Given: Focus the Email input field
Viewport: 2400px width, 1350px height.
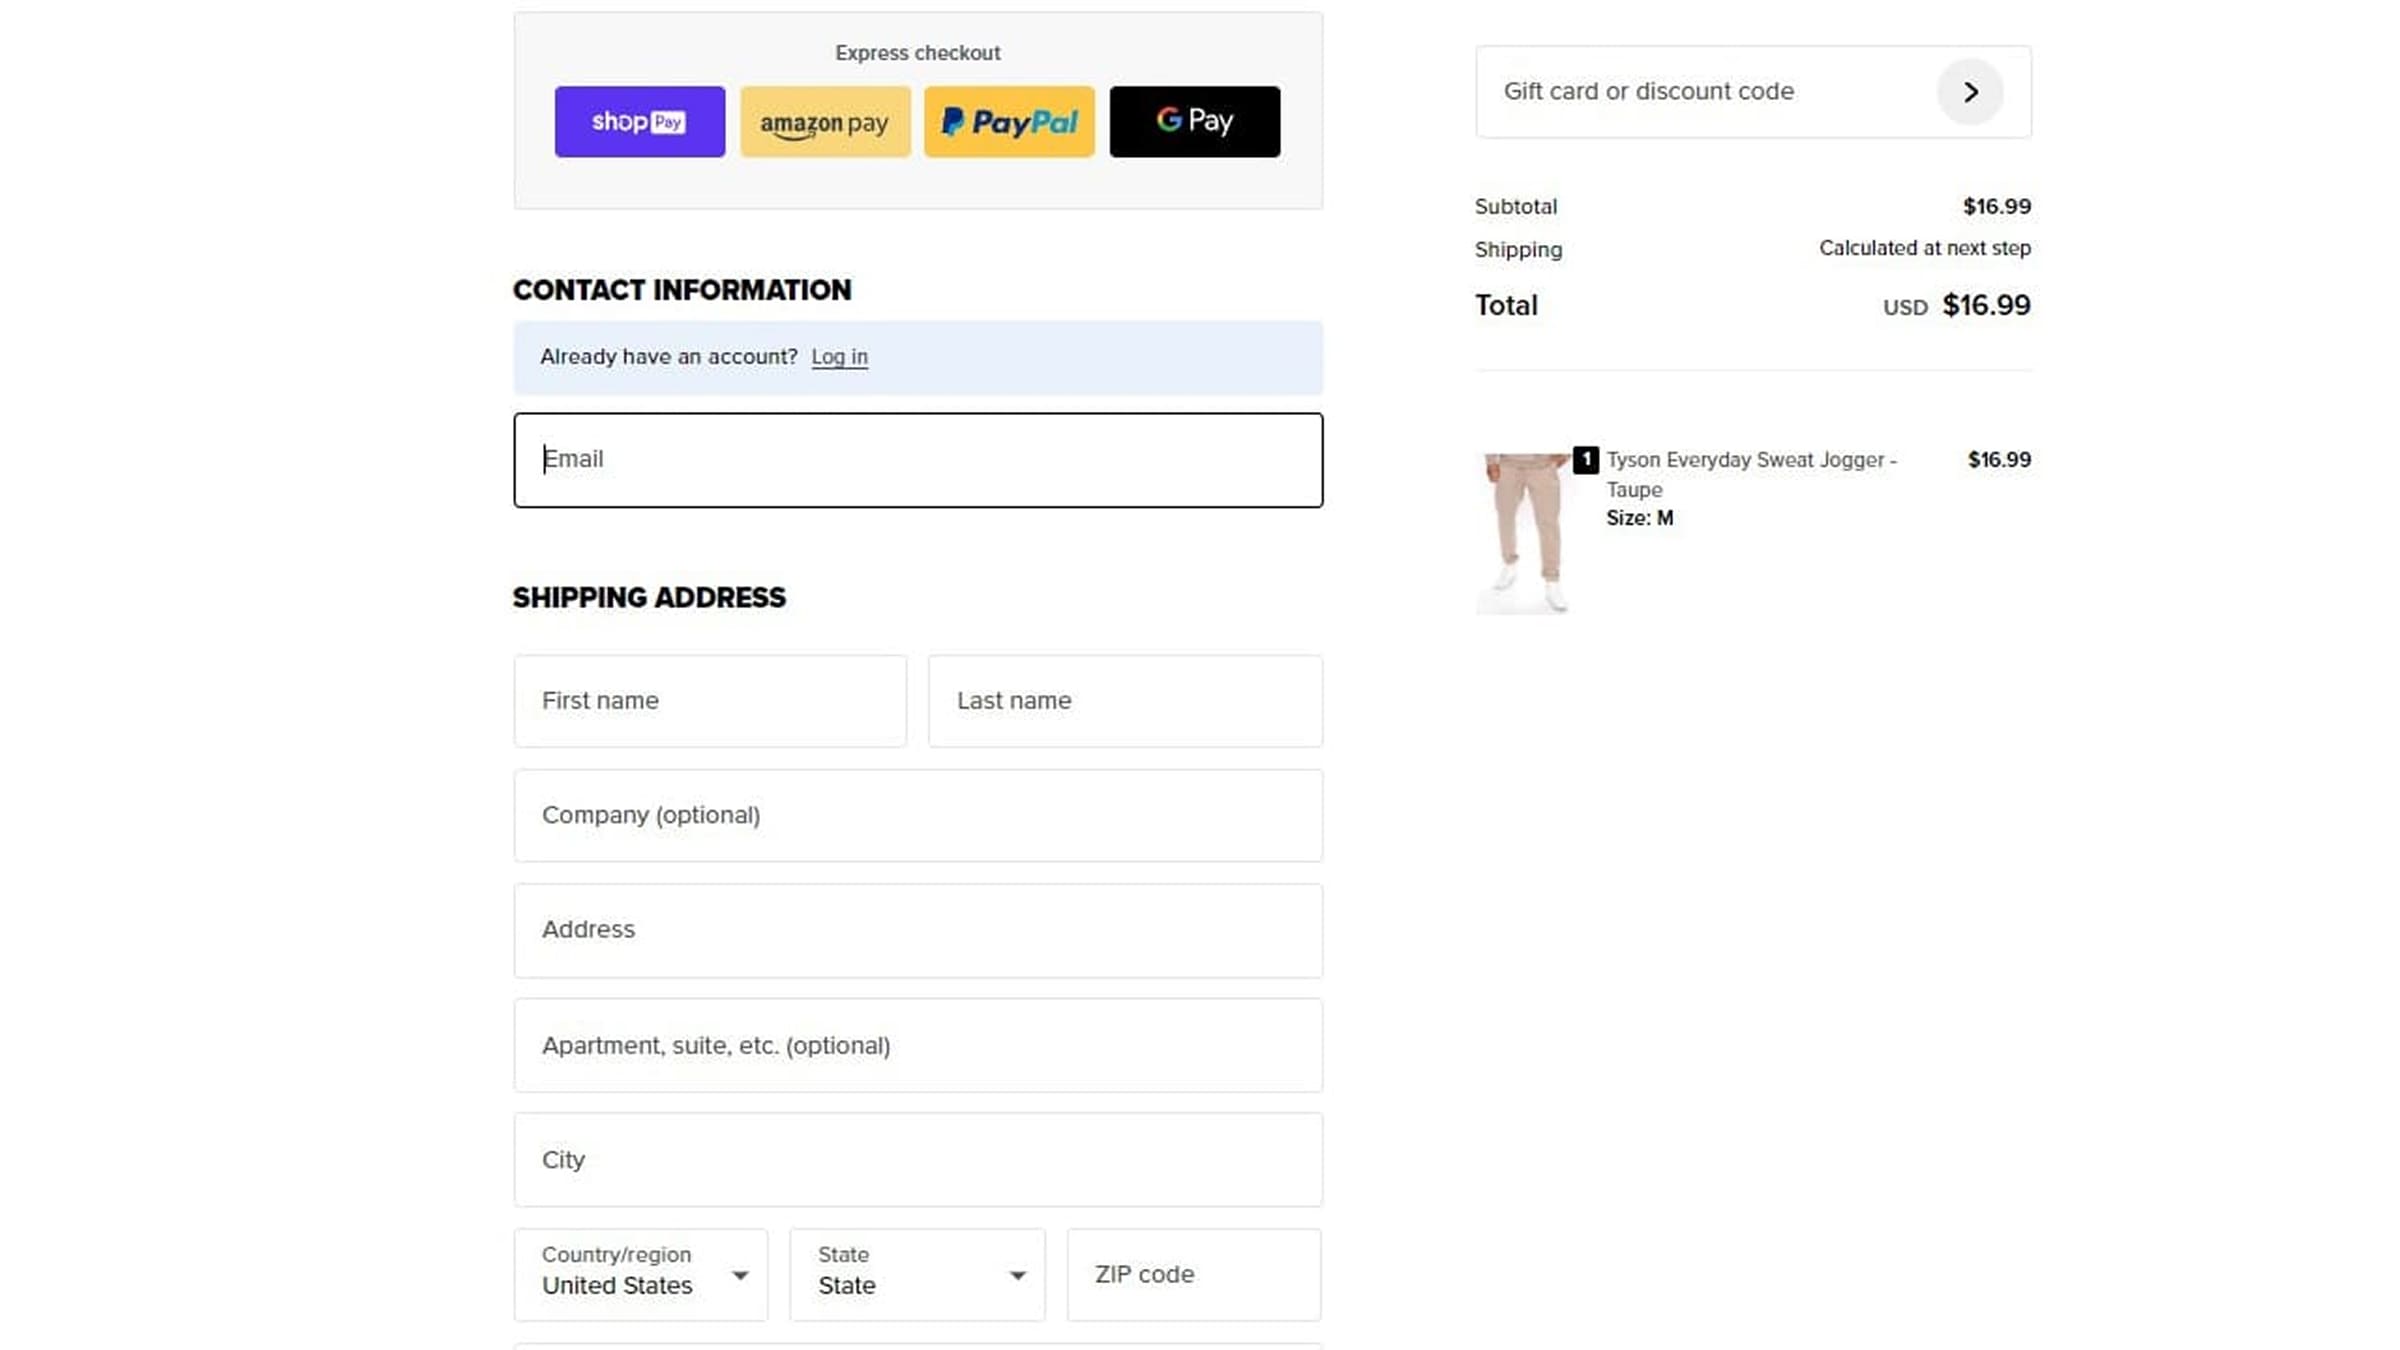Looking at the screenshot, I should click(x=918, y=460).
